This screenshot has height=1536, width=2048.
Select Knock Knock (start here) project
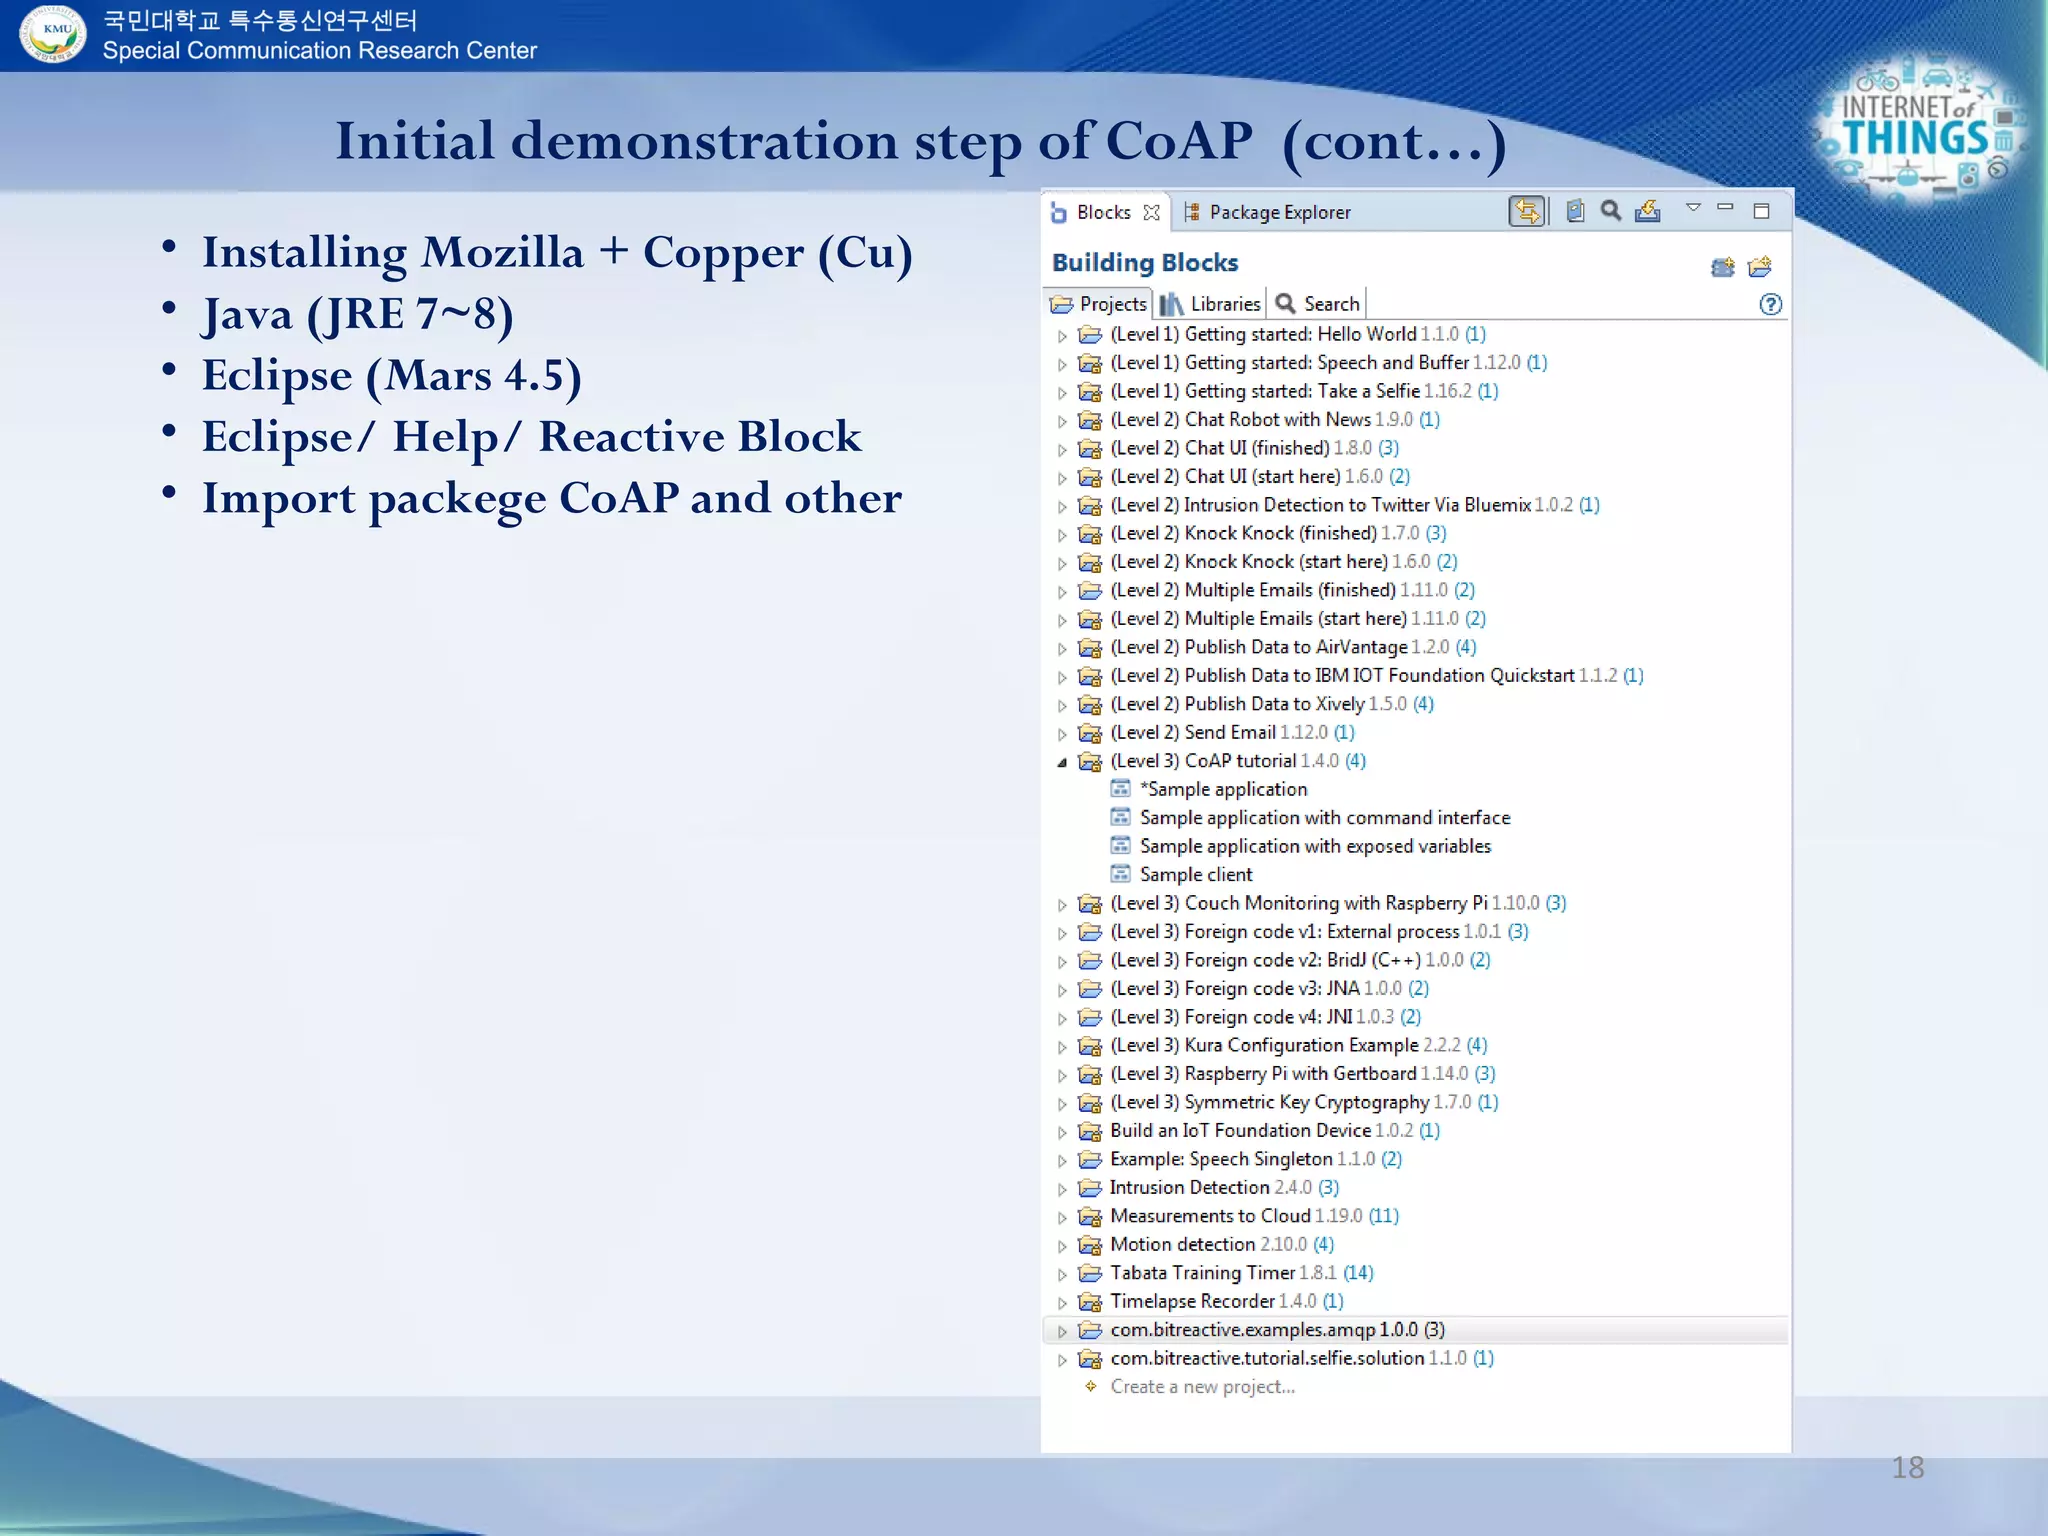pos(1284,562)
